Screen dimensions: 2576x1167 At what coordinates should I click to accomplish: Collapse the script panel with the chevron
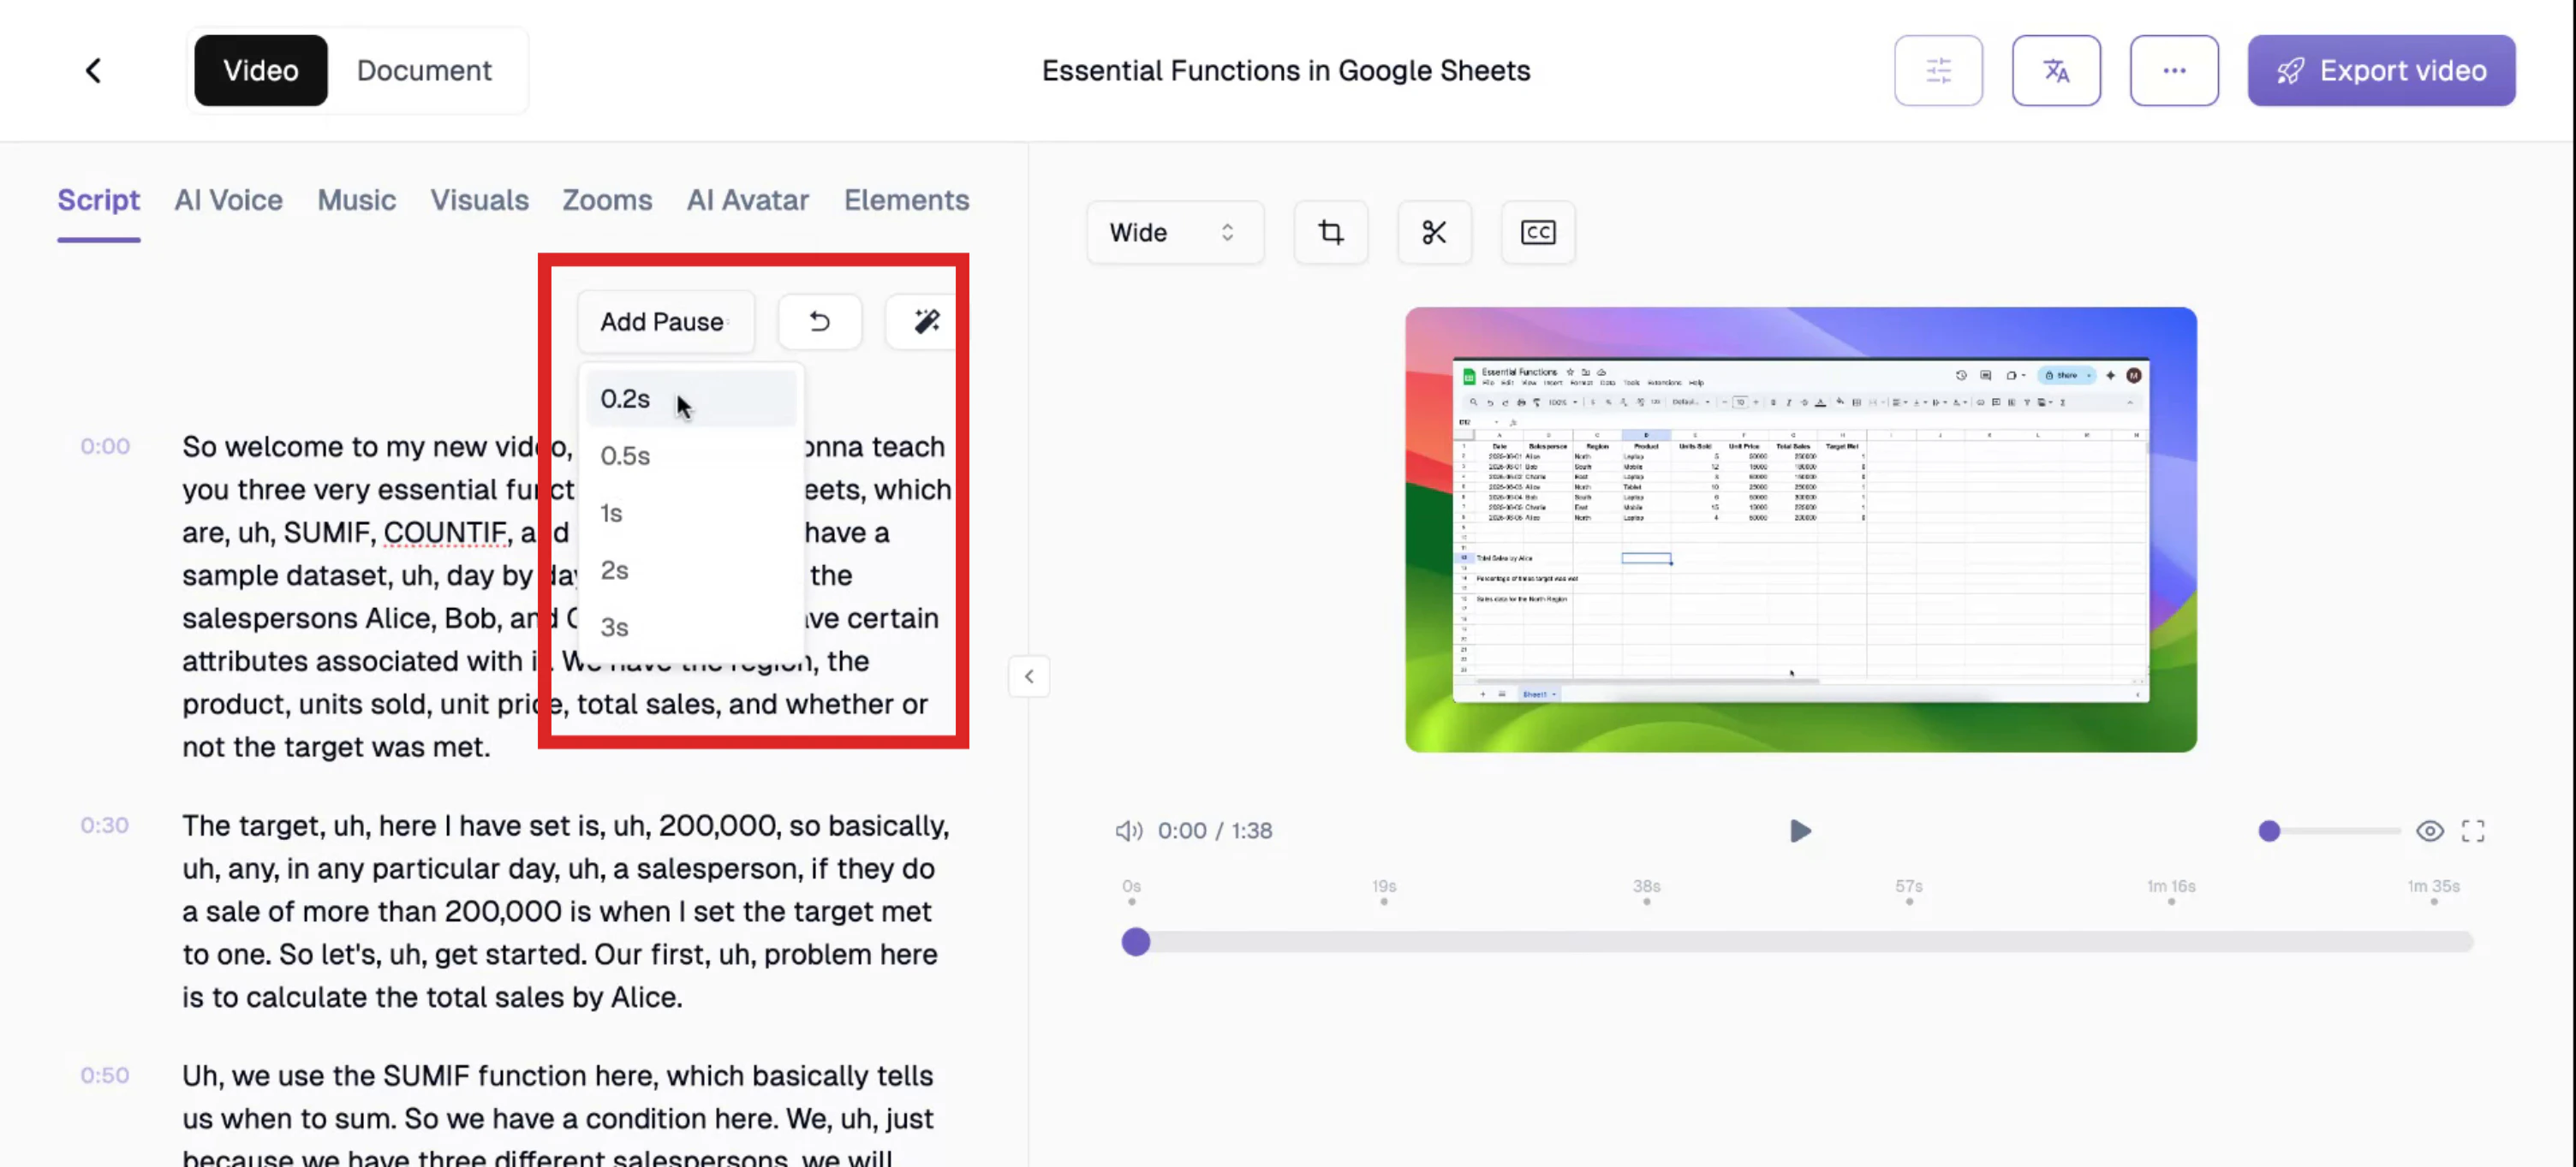(x=1029, y=676)
